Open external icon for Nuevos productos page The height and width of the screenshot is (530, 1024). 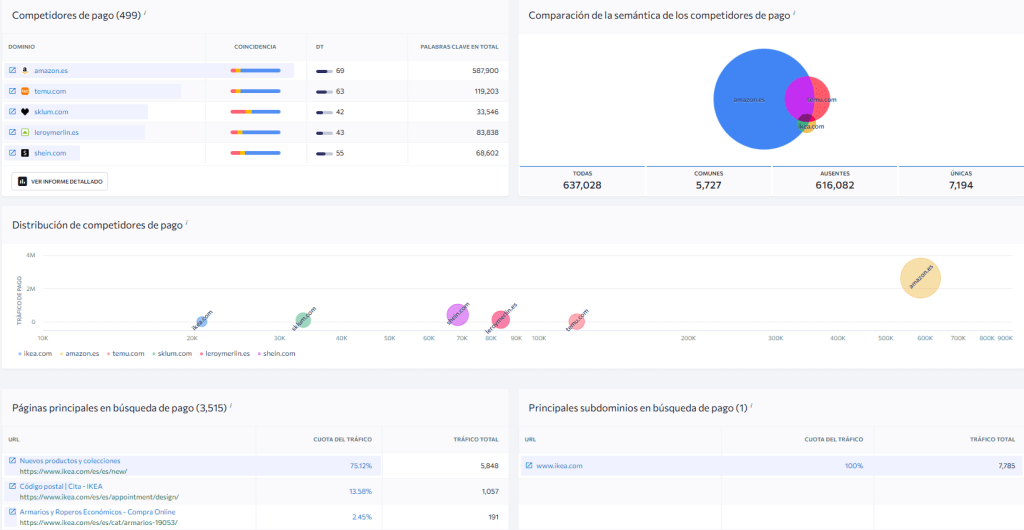[x=12, y=461]
